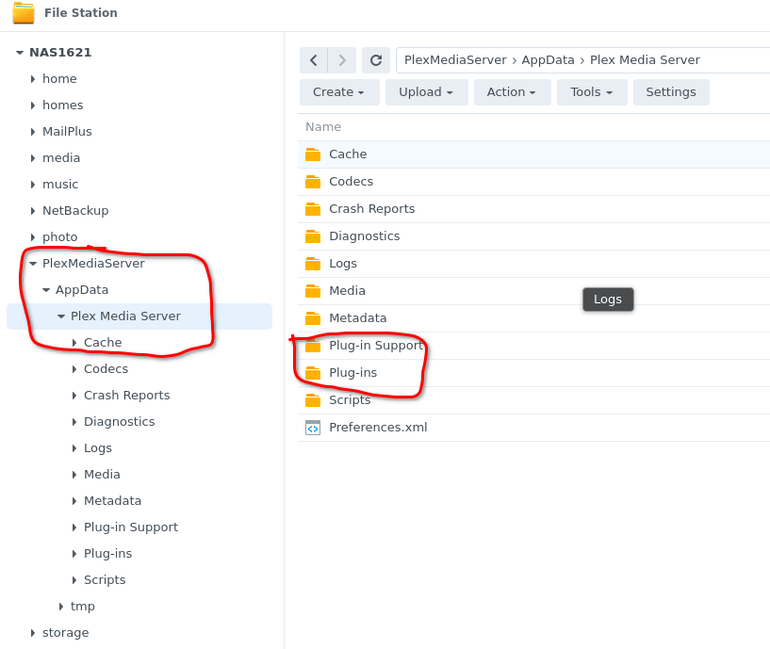Click the Settings button

click(671, 92)
